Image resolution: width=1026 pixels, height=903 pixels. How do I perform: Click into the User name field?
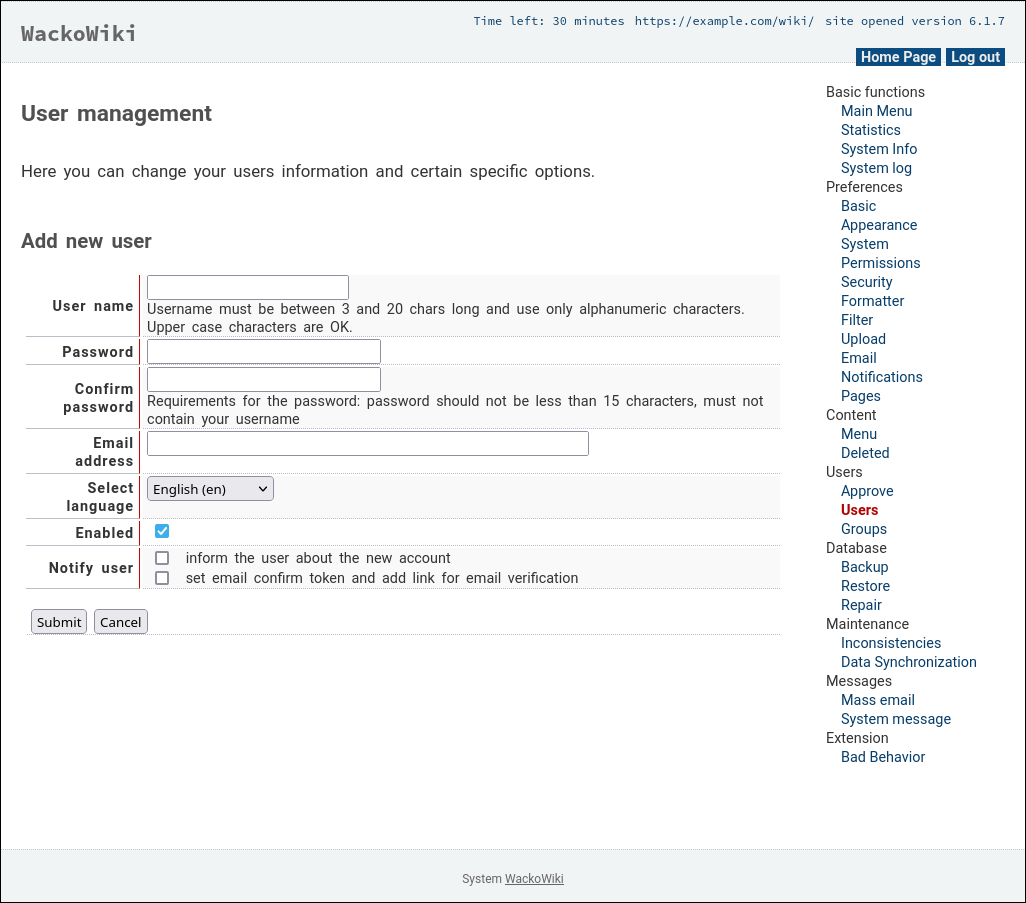pos(247,287)
